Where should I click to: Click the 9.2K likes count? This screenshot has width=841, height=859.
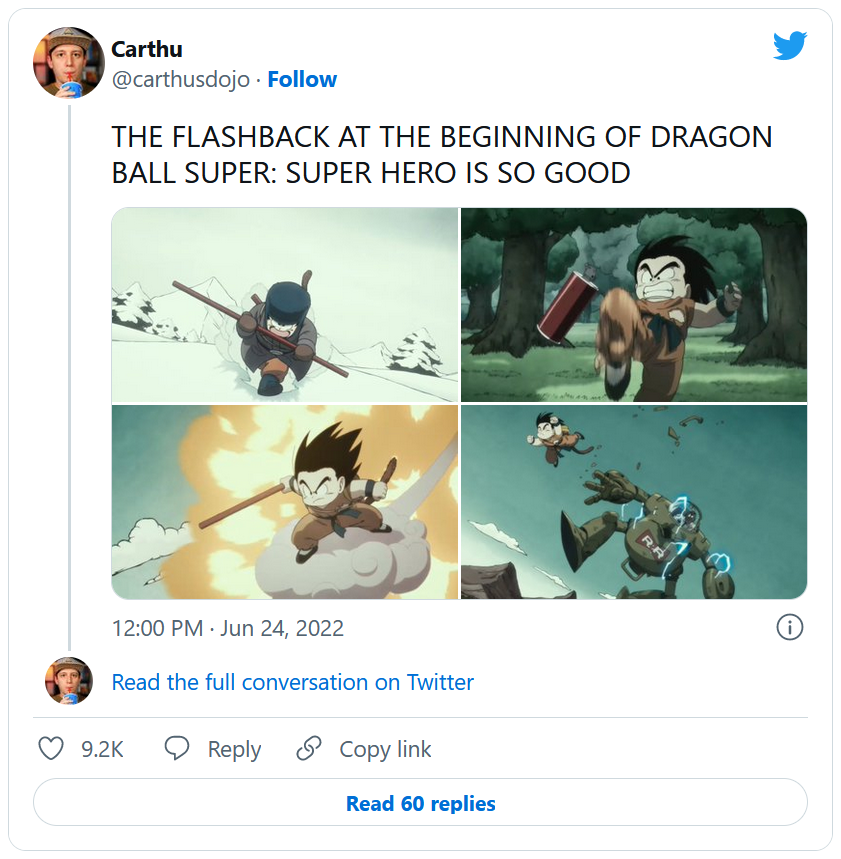(x=102, y=749)
